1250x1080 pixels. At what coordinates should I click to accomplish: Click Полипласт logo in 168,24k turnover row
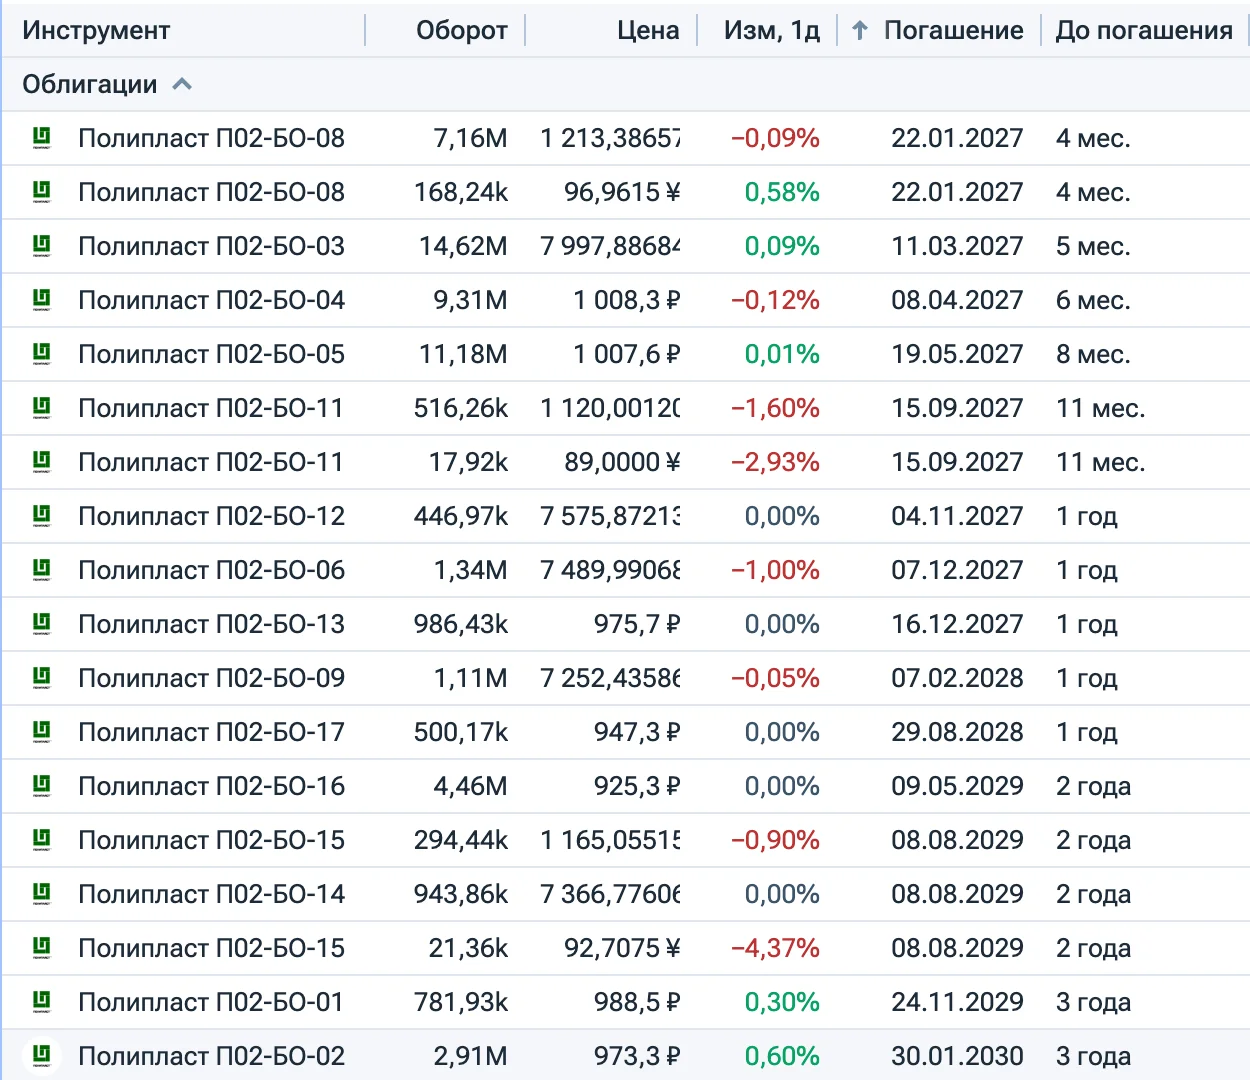point(42,192)
